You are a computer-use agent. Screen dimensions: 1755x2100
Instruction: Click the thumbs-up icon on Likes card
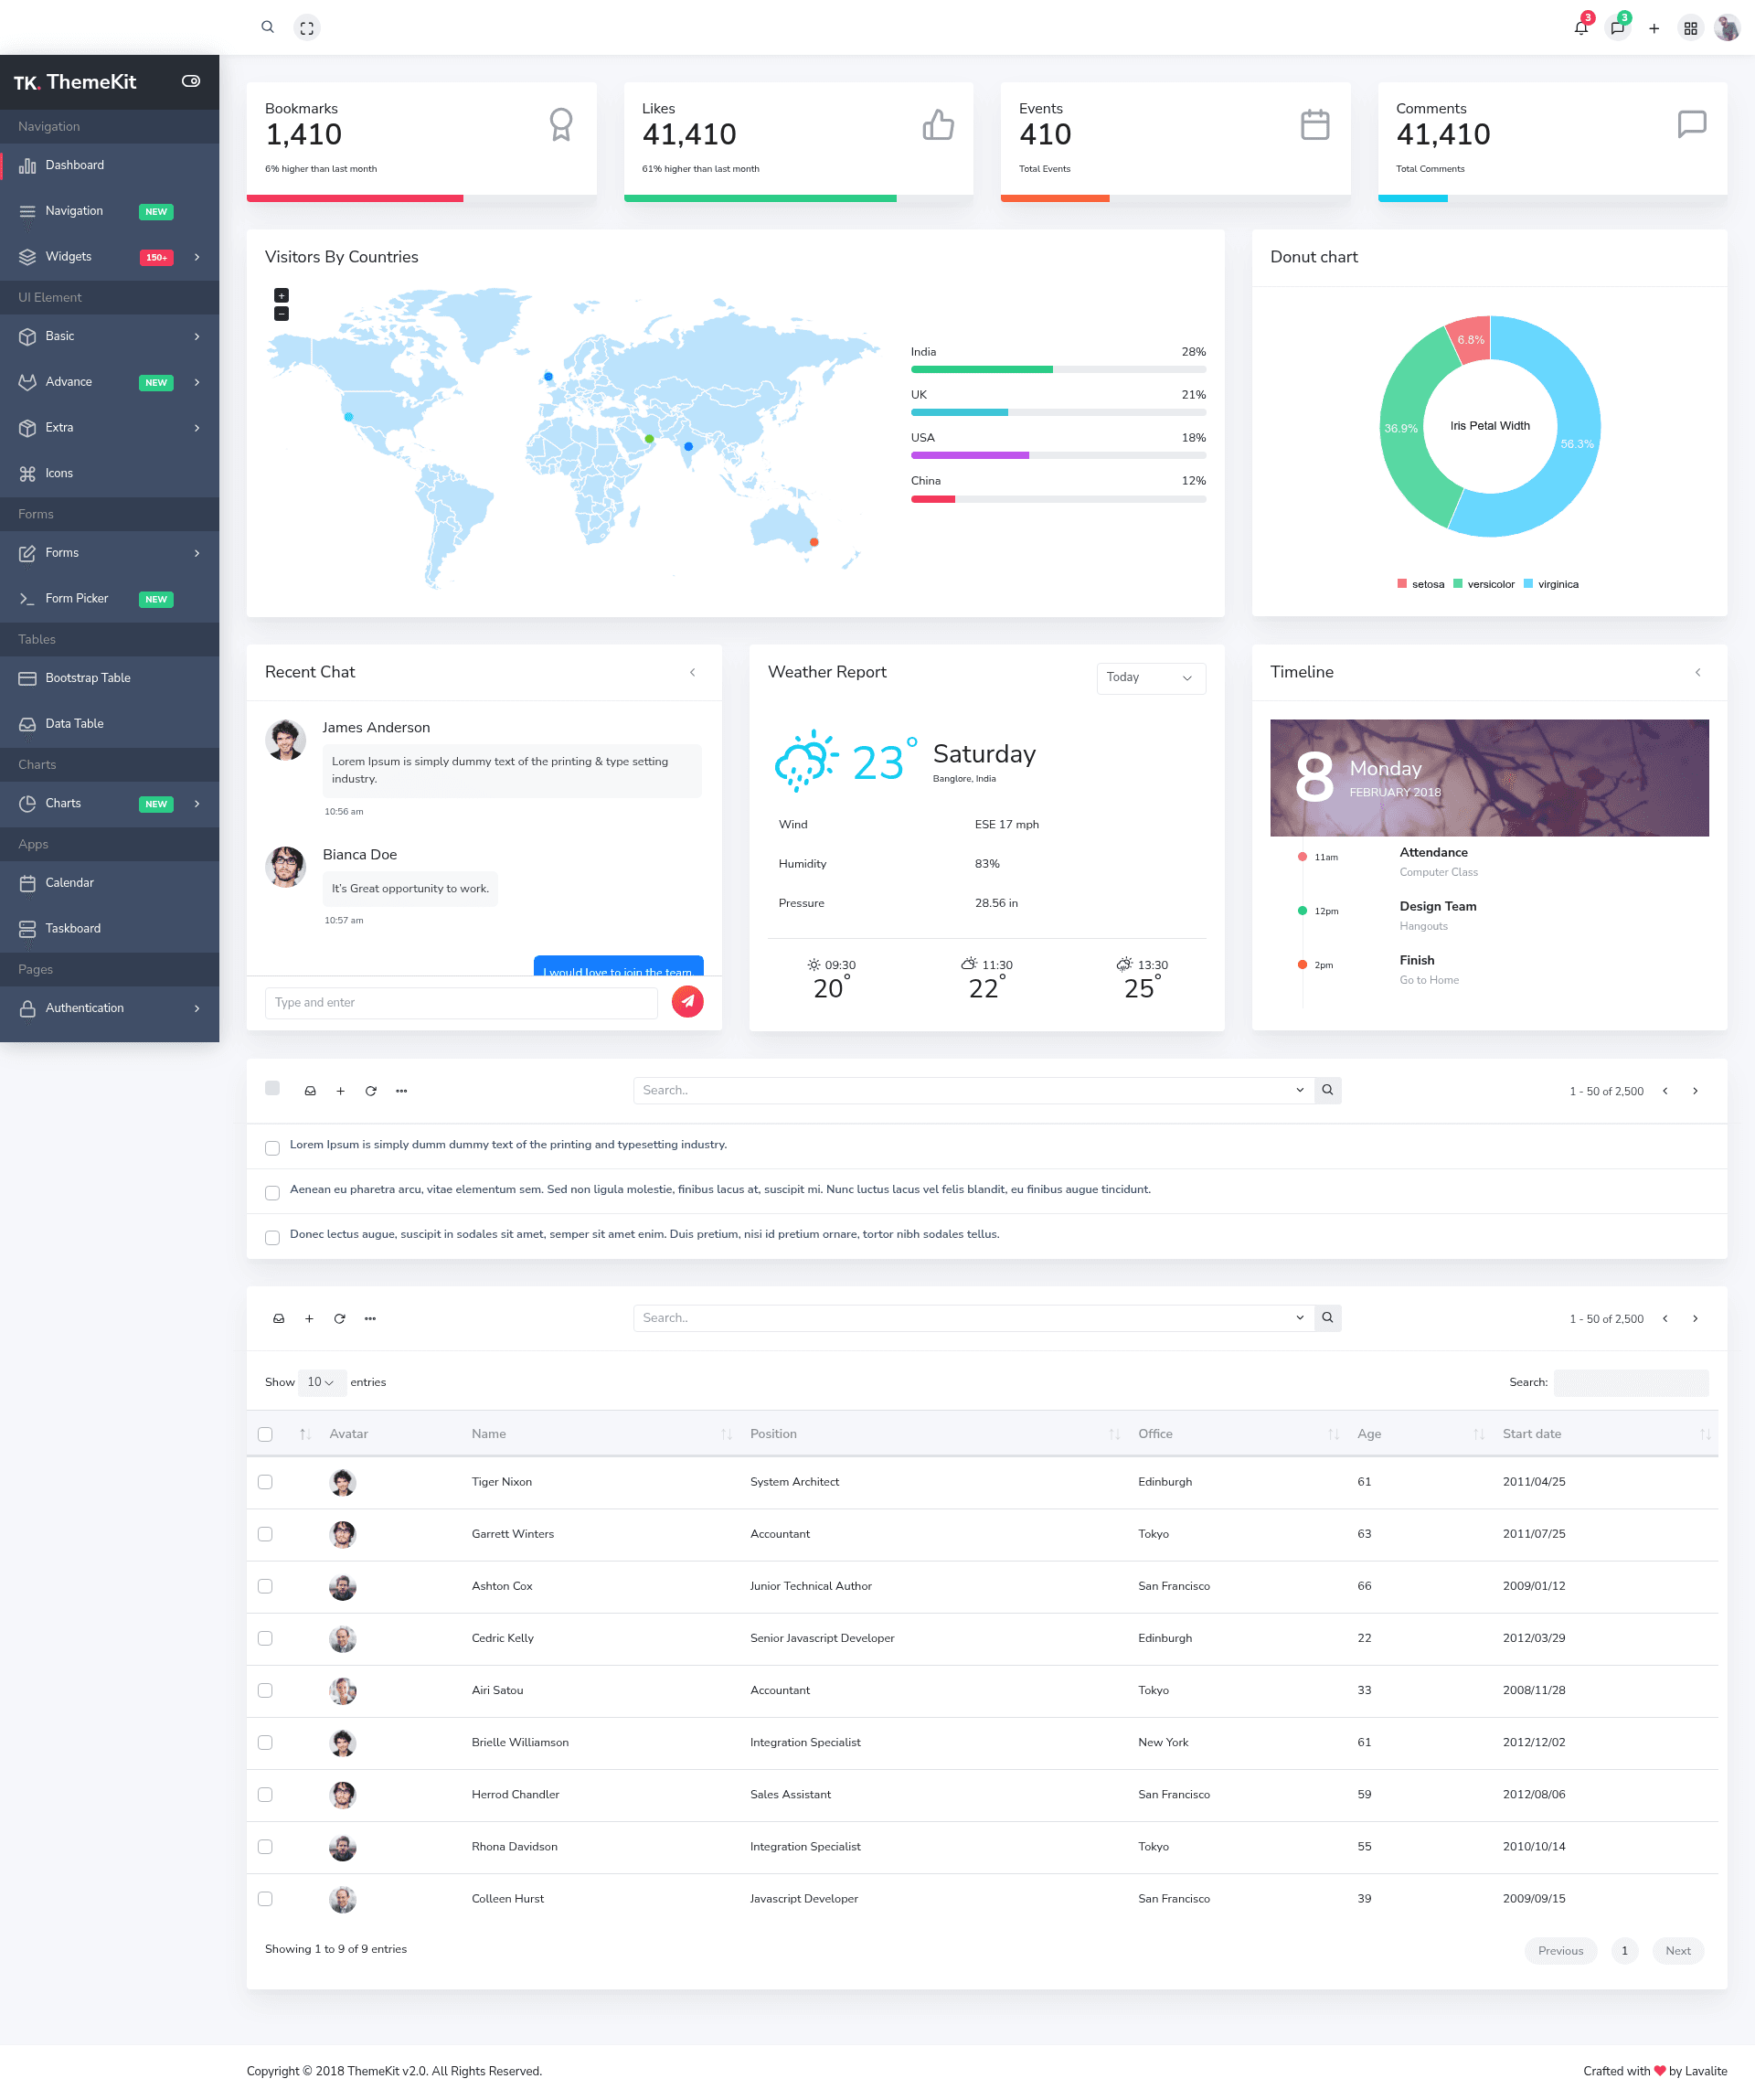(x=938, y=125)
